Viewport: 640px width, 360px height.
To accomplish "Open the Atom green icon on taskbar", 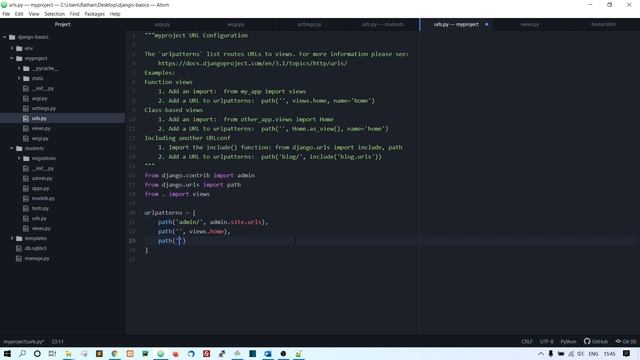I will (160, 353).
